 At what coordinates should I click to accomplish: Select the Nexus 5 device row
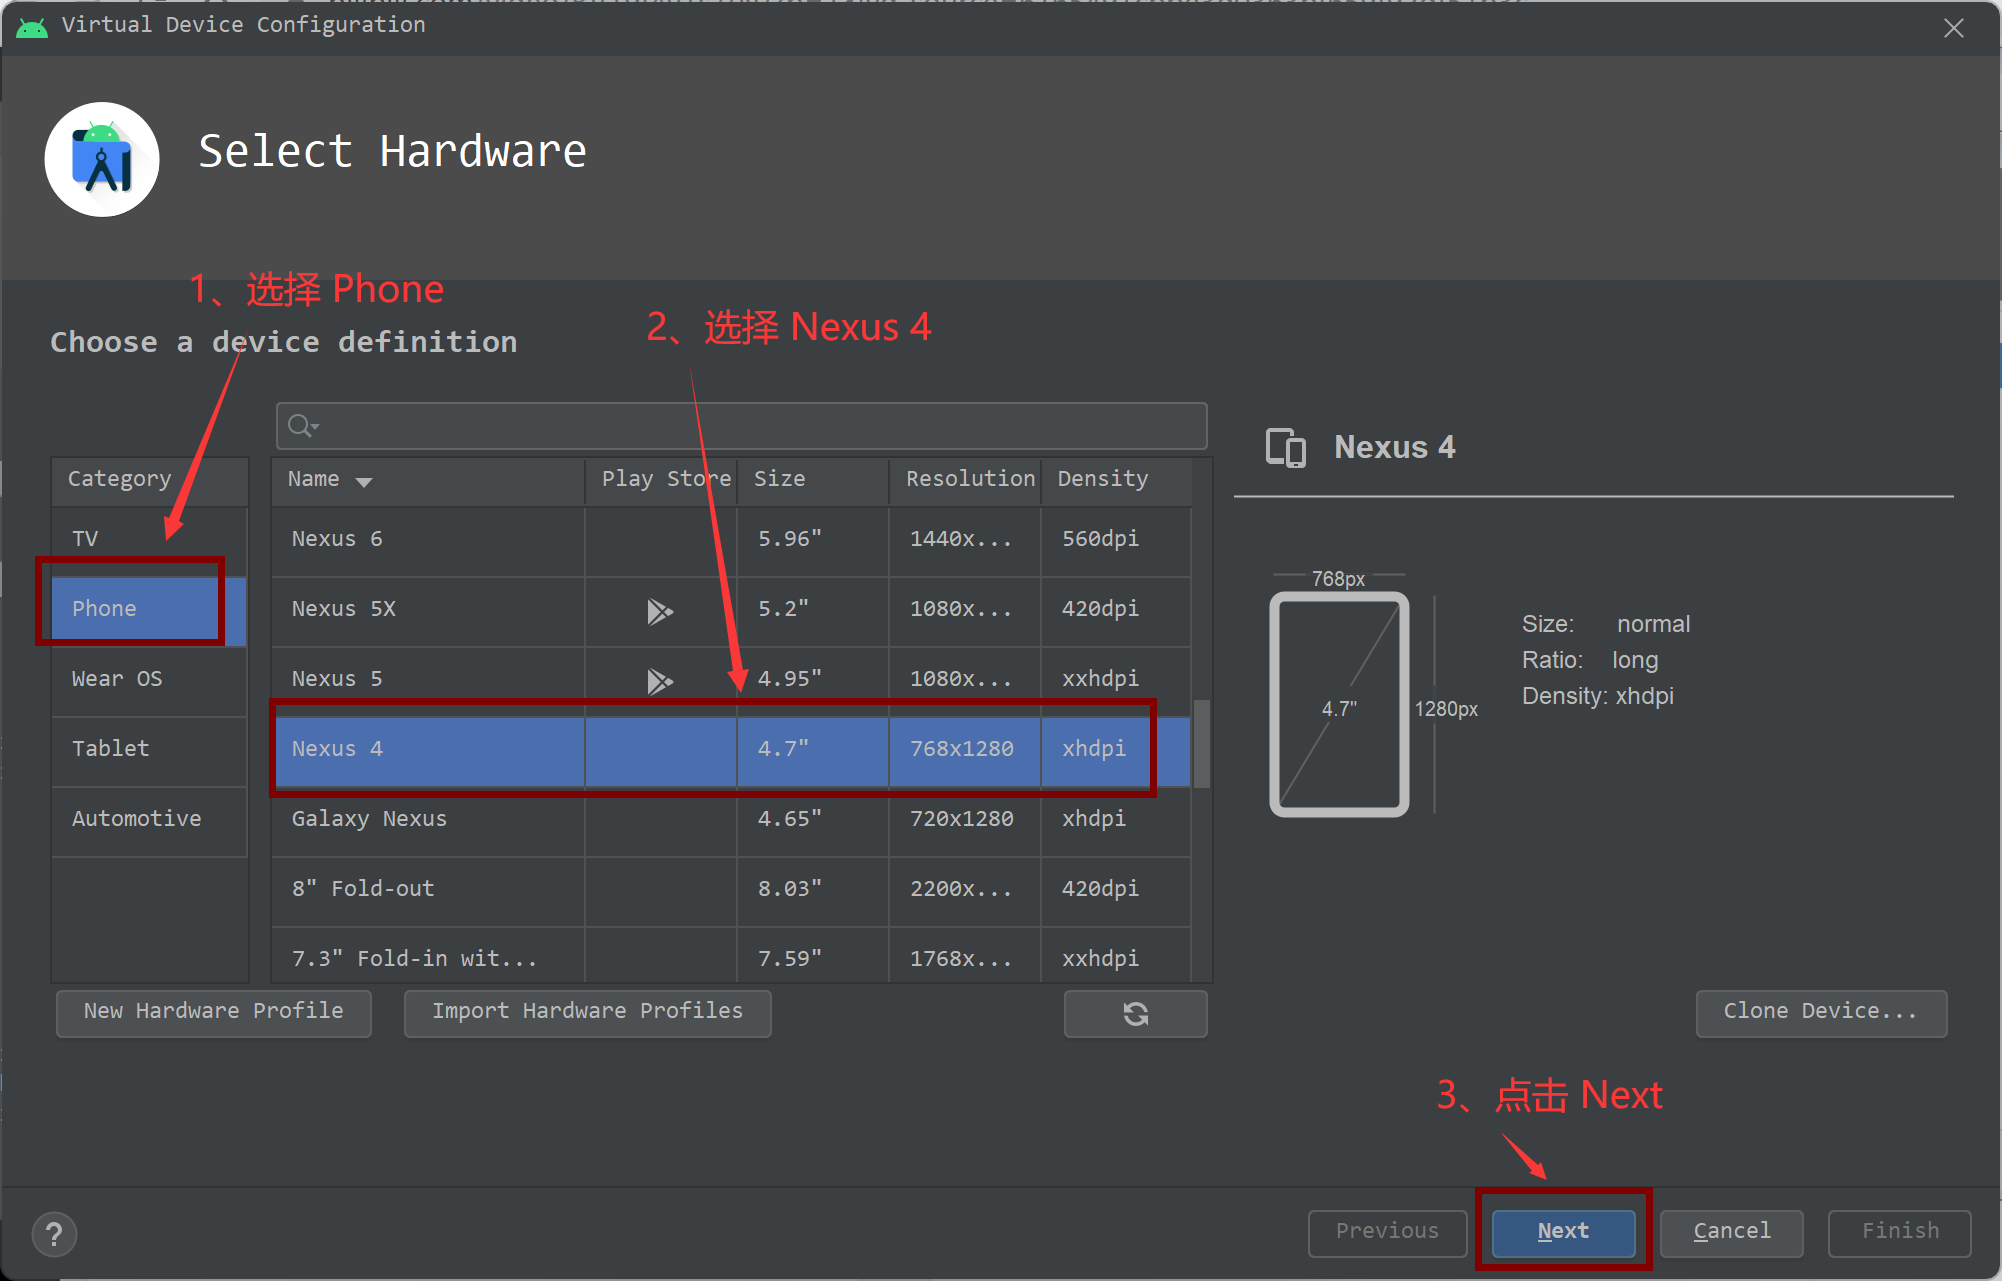click(x=731, y=679)
